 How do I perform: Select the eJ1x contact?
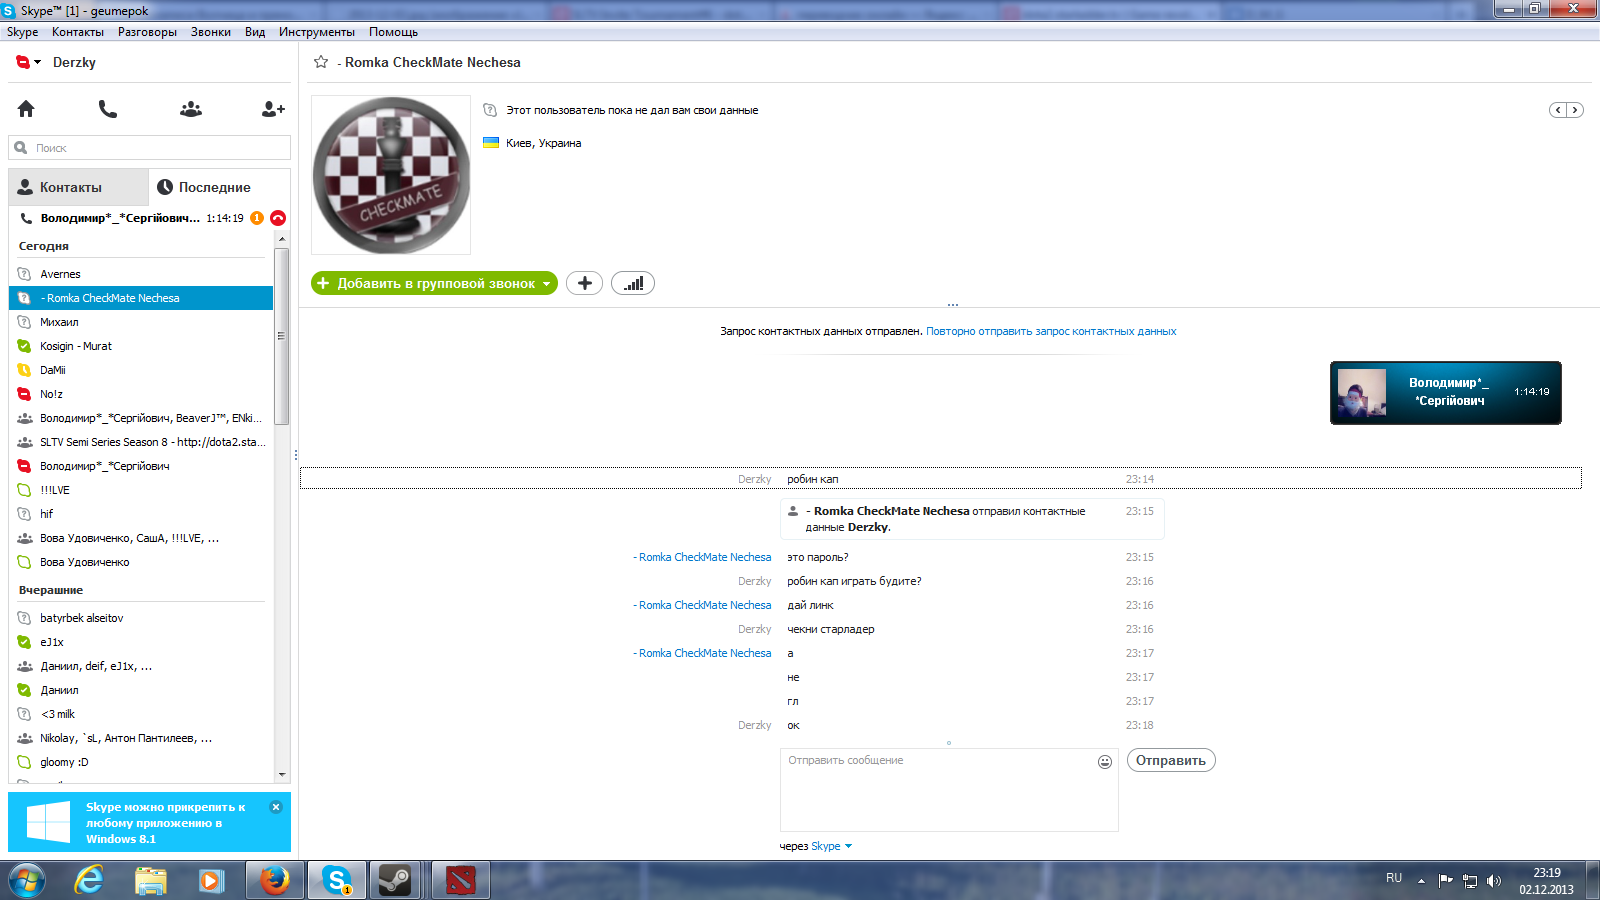pos(141,642)
